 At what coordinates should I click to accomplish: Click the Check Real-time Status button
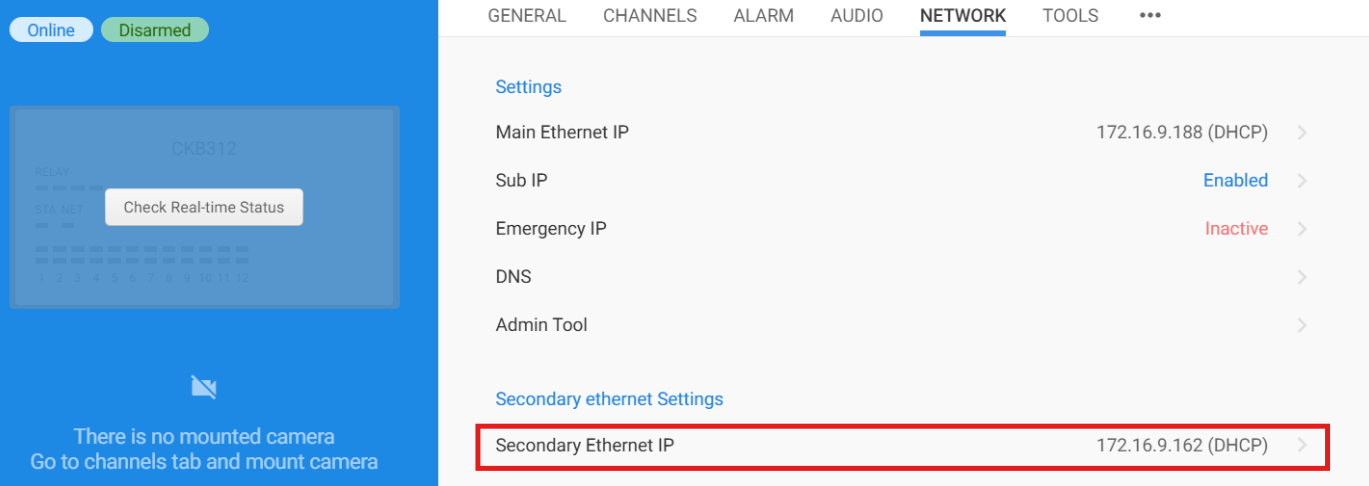(204, 207)
